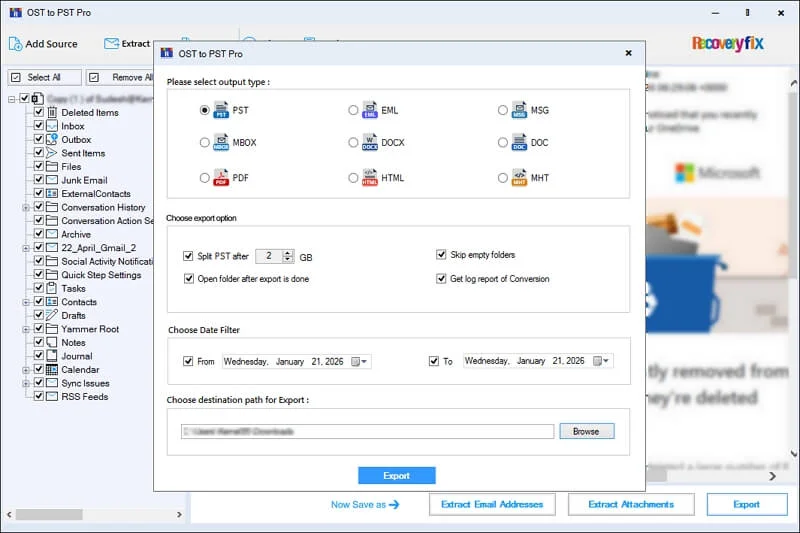Click the ExternalContacts card icon

(x=52, y=193)
